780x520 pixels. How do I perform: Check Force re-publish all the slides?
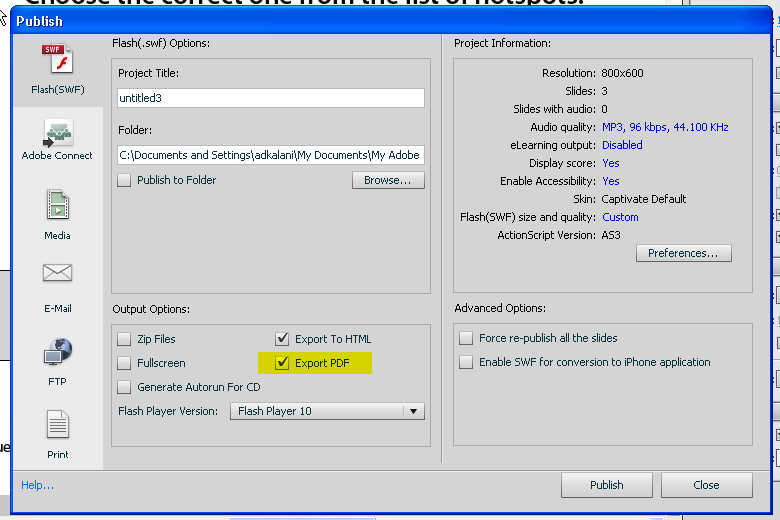[466, 338]
